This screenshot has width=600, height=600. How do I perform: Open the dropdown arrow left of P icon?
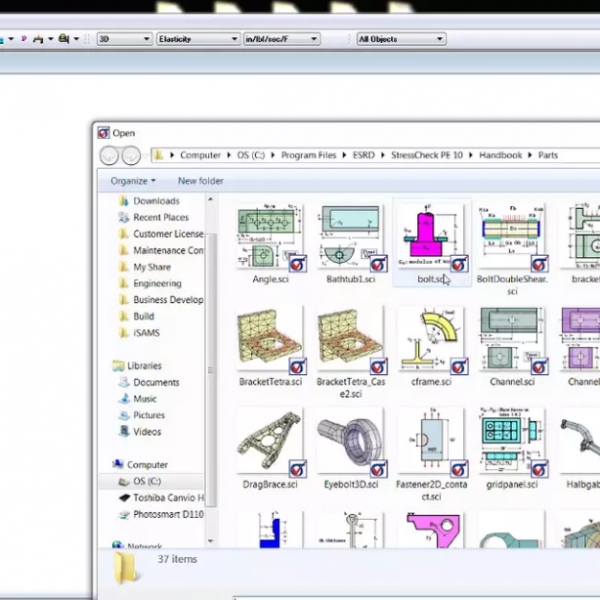click(x=11, y=39)
